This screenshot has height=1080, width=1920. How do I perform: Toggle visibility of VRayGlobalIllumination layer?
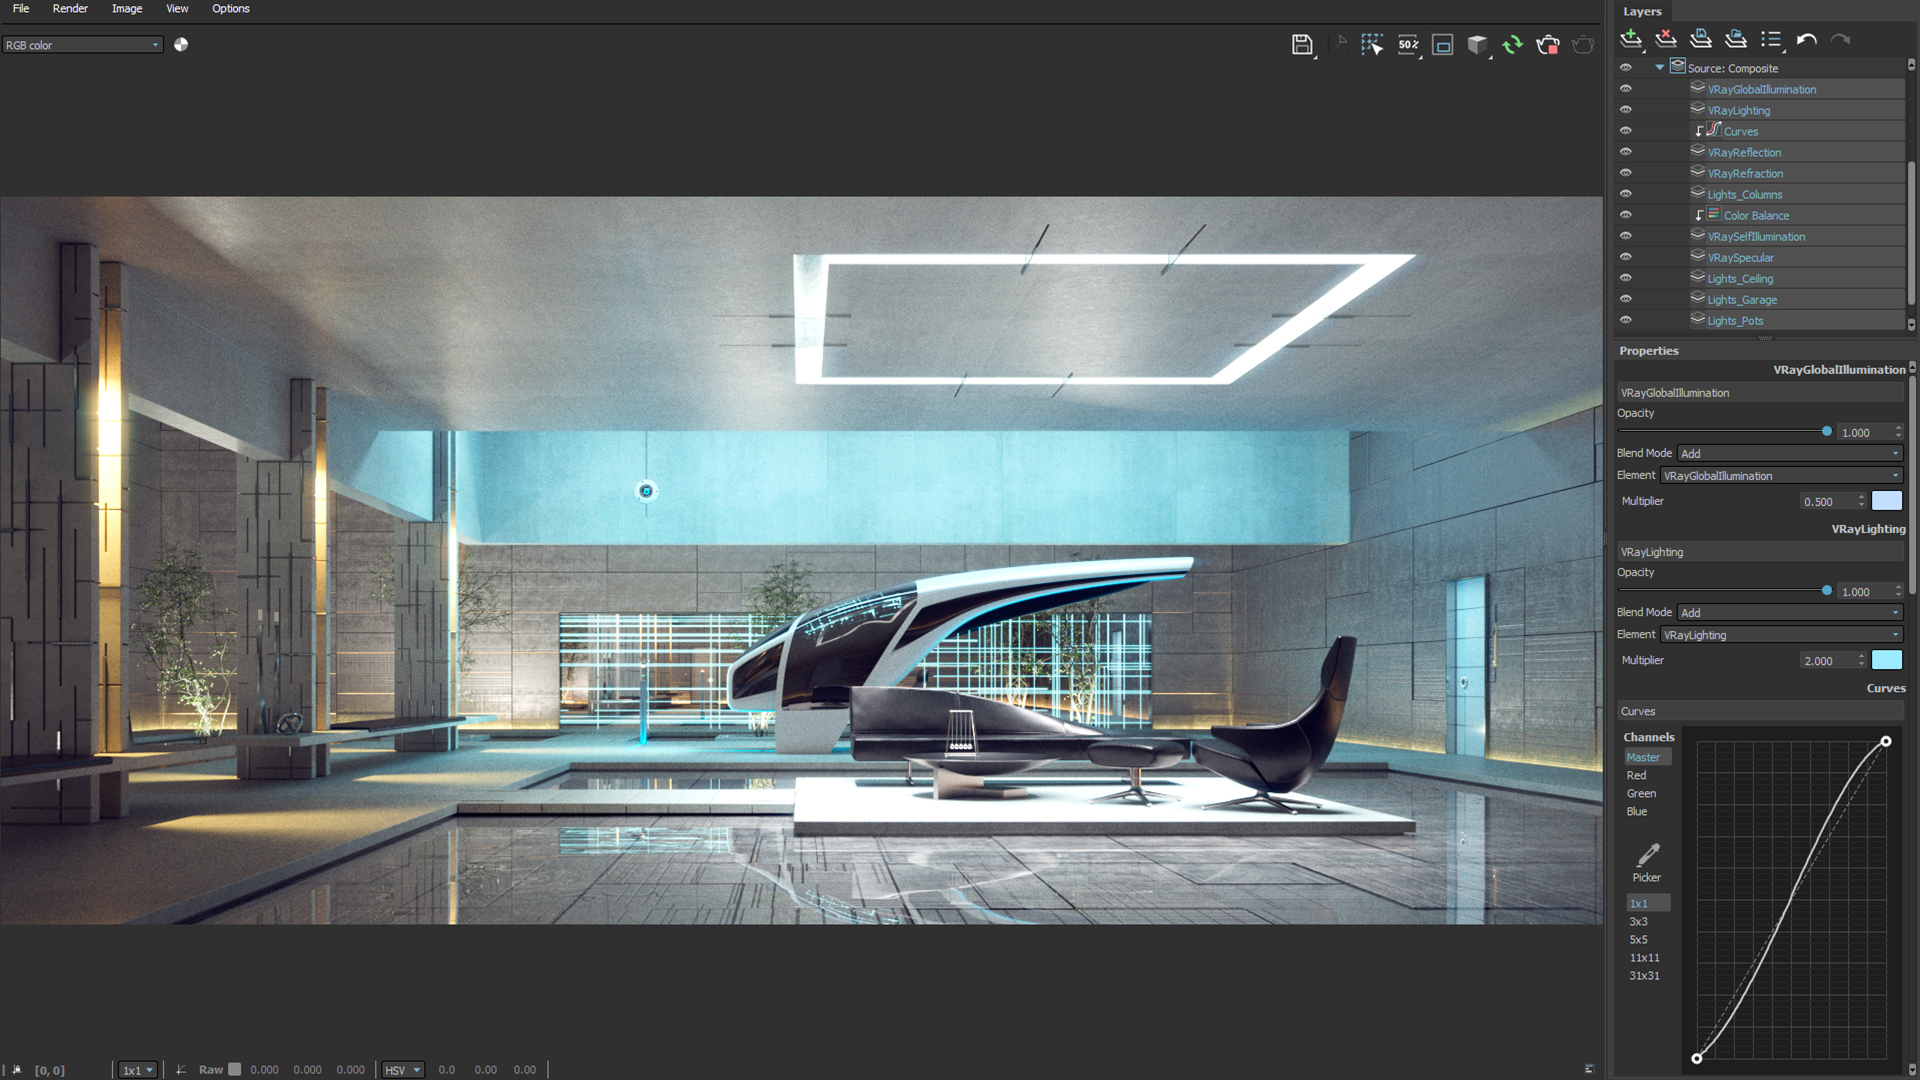1626,88
